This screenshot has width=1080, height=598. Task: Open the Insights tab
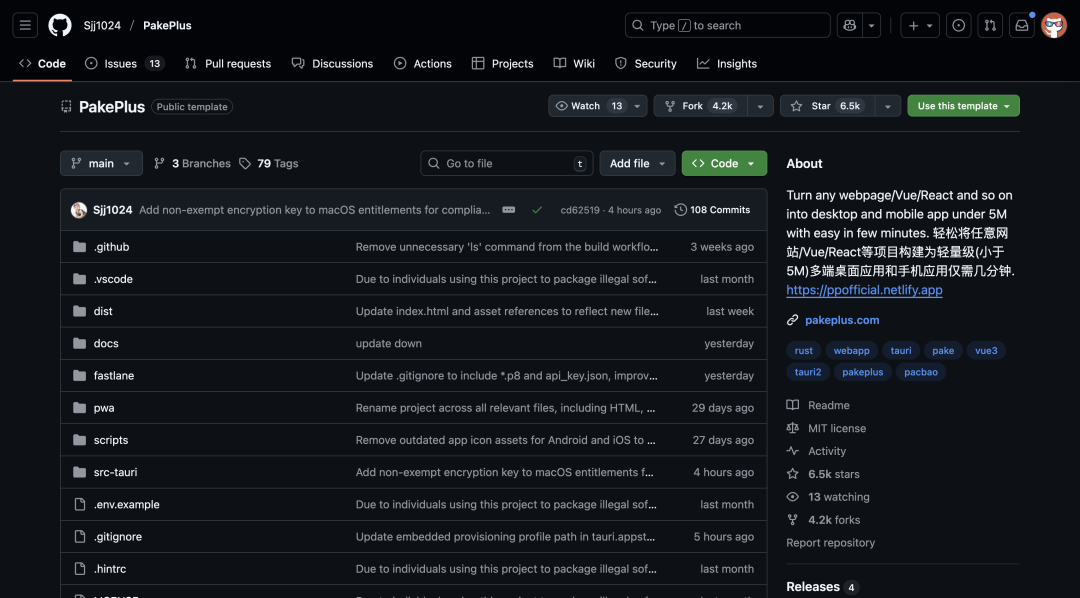tap(727, 63)
